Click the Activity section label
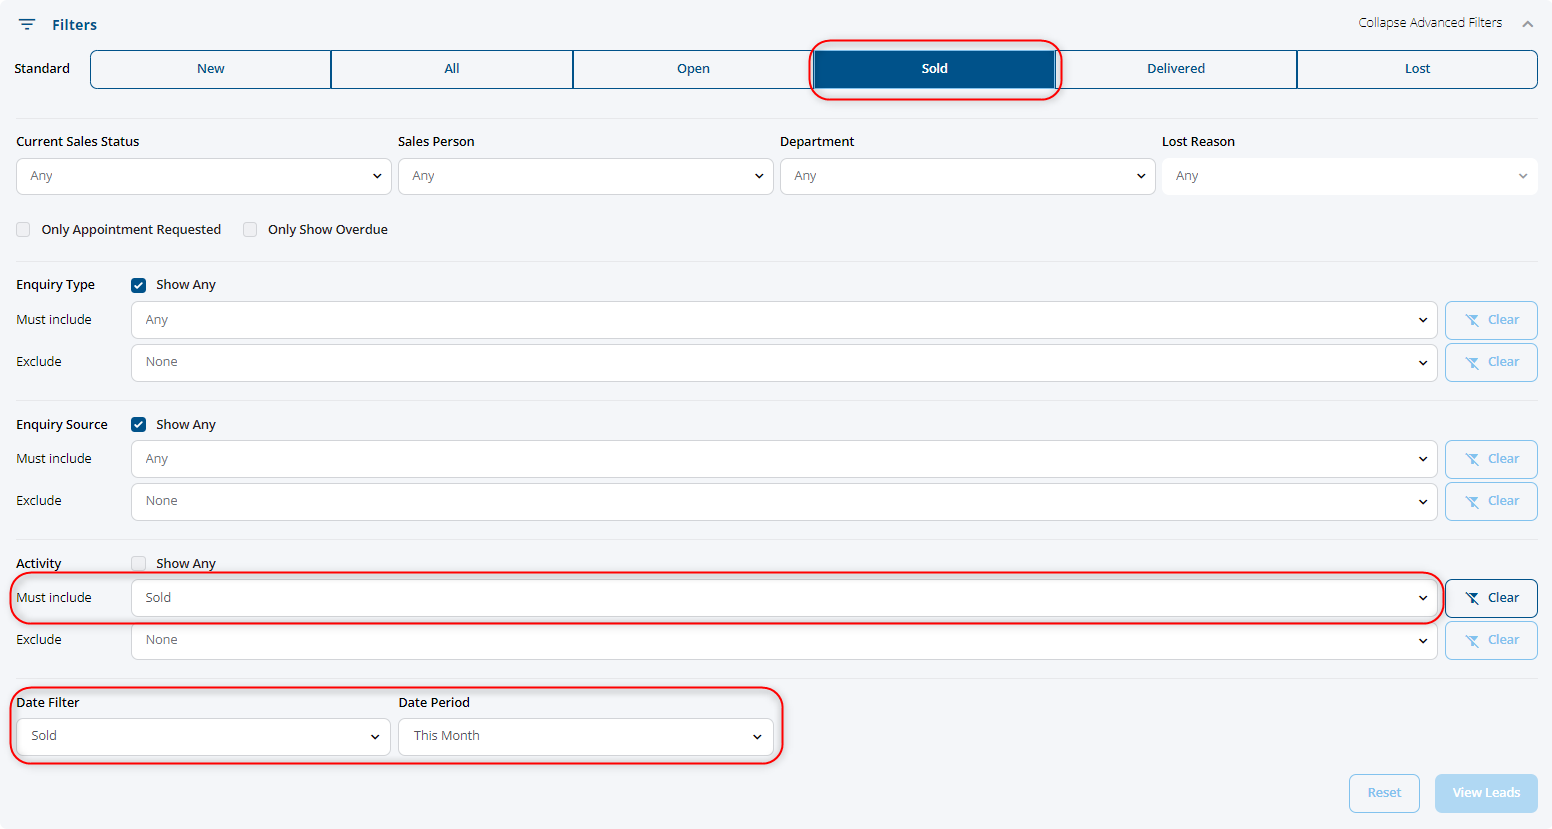Image resolution: width=1552 pixels, height=829 pixels. [x=39, y=564]
